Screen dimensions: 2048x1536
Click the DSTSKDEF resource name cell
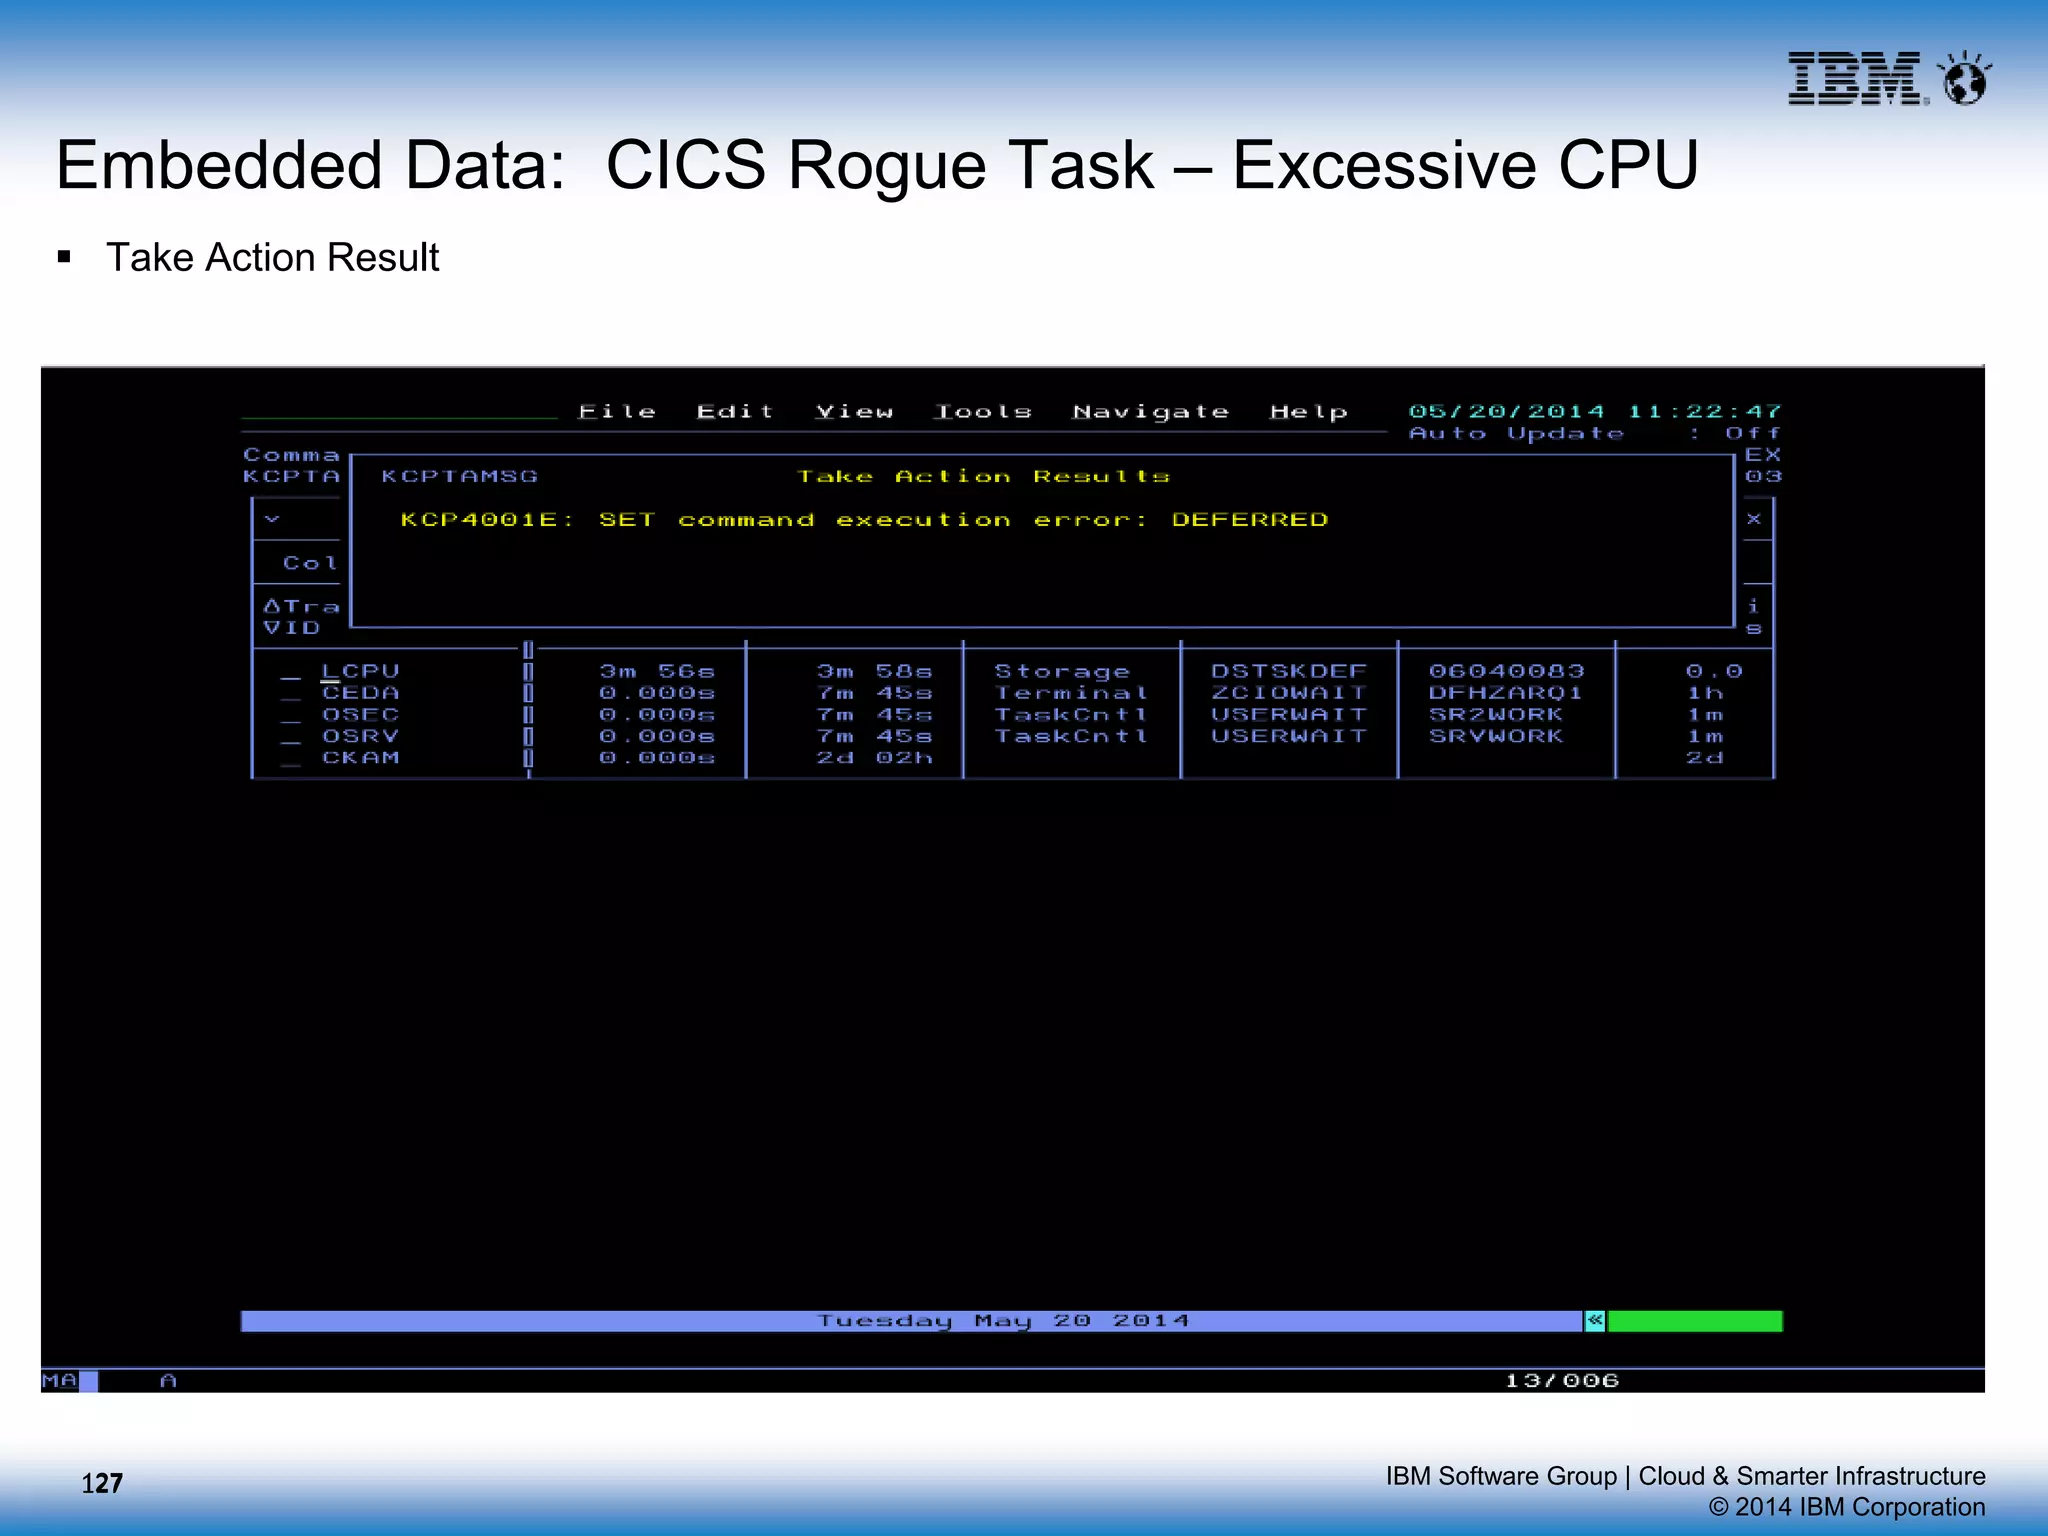pyautogui.click(x=1288, y=671)
